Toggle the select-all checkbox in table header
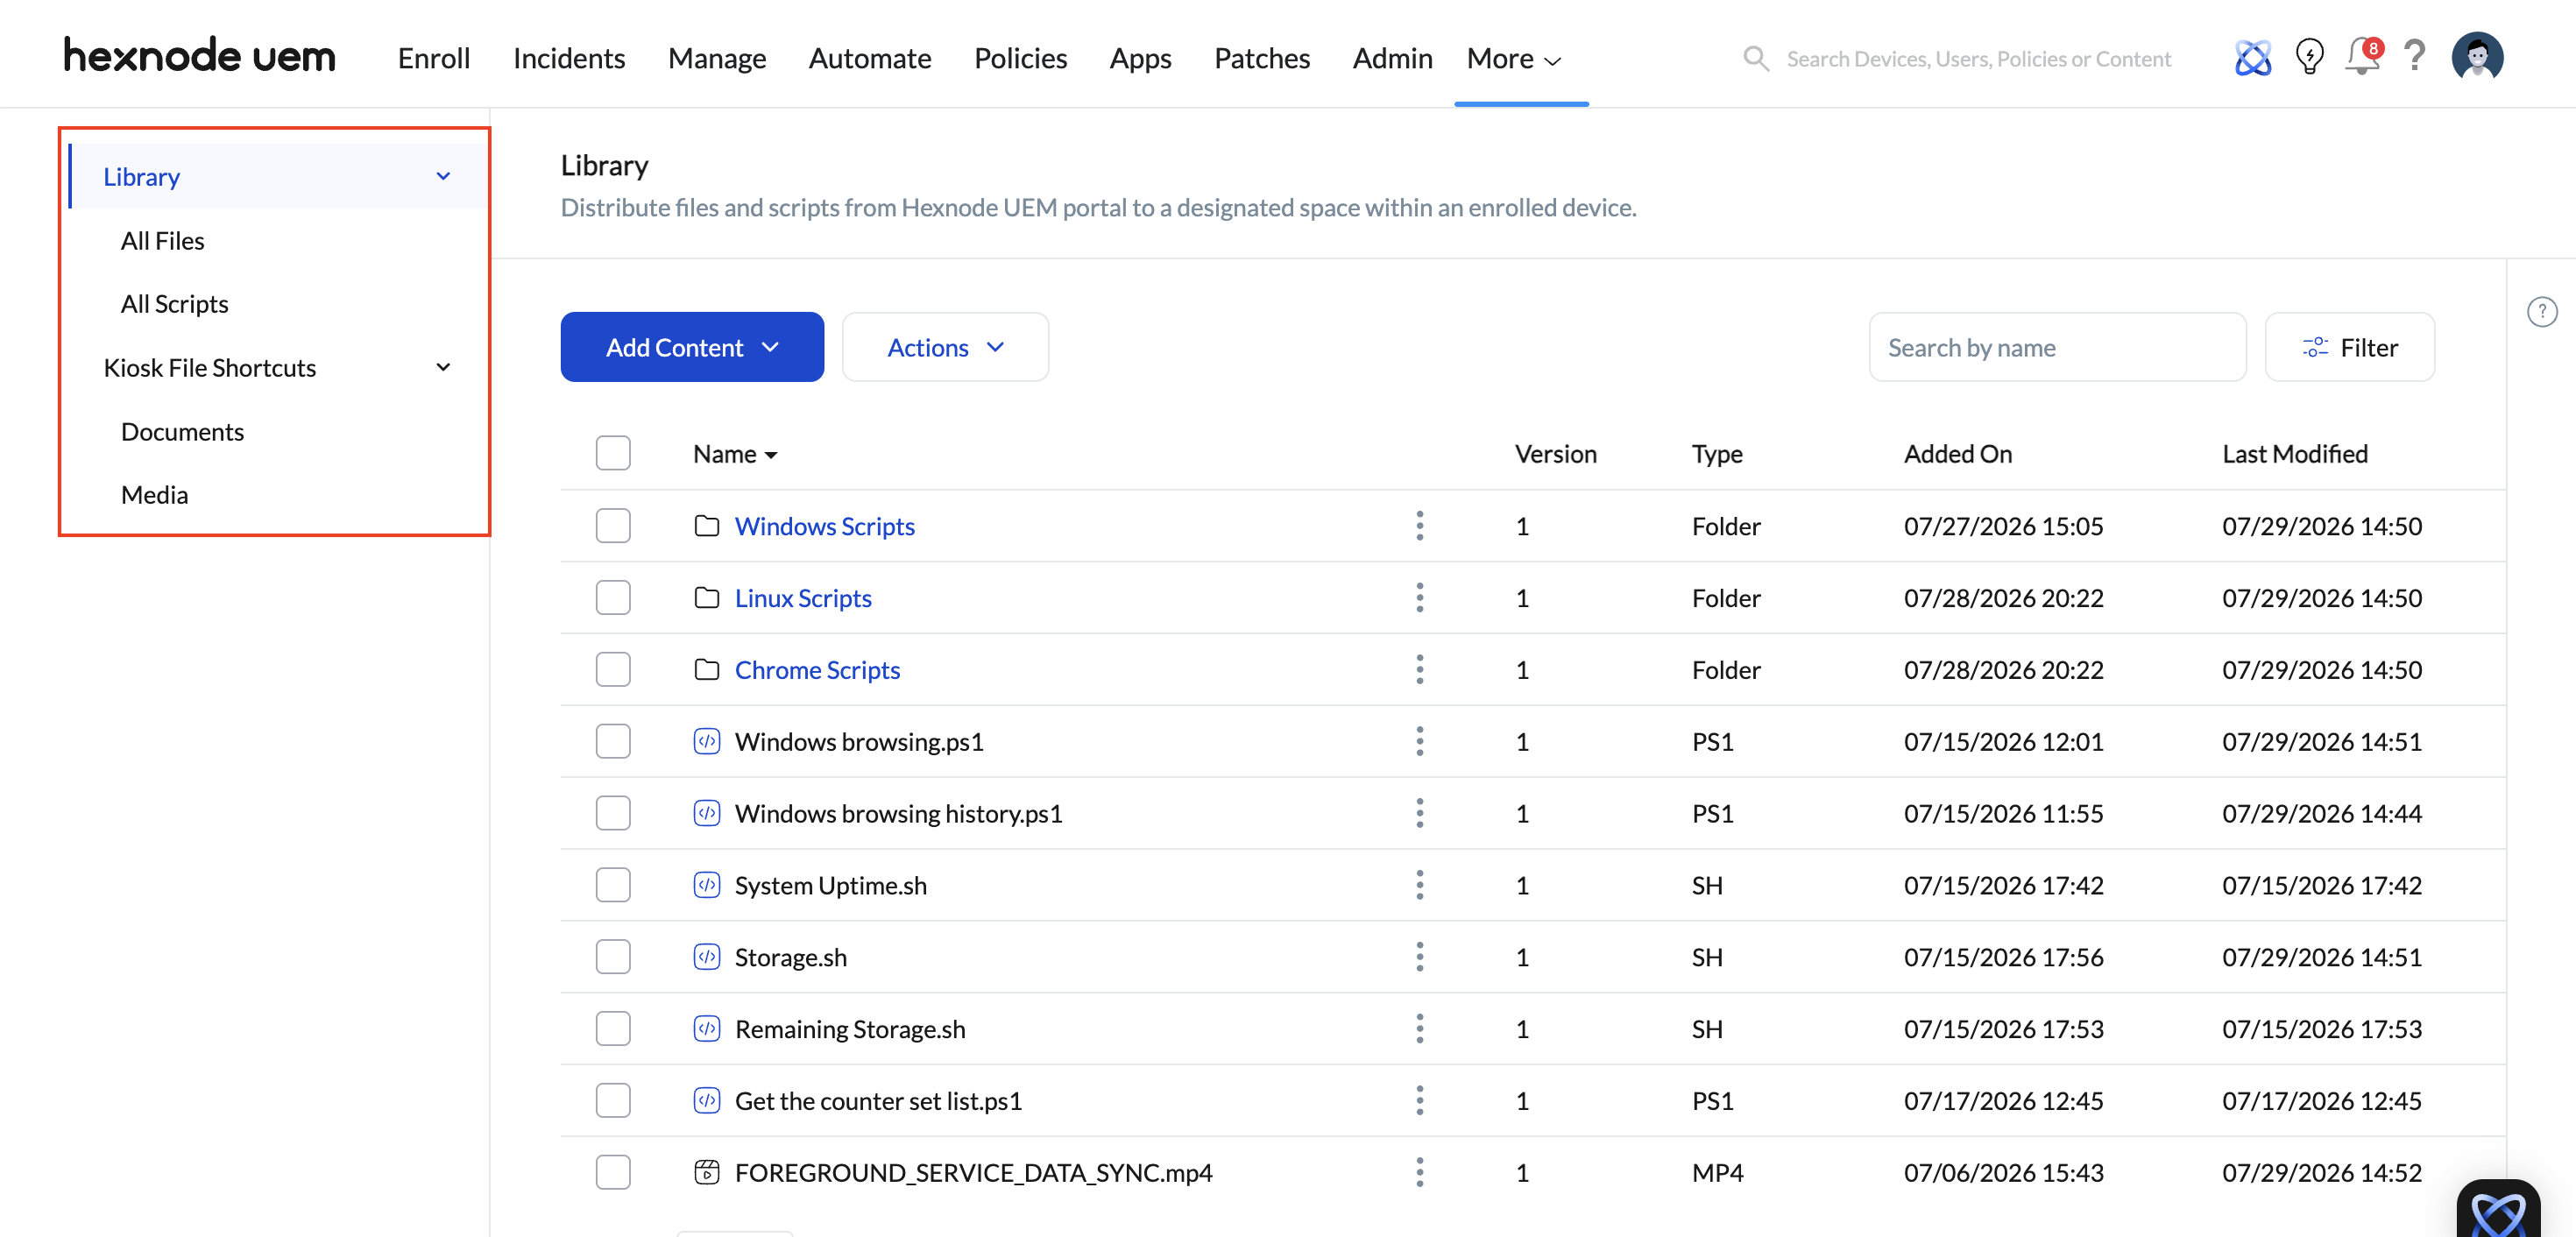The width and height of the screenshot is (2576, 1237). pos(613,453)
